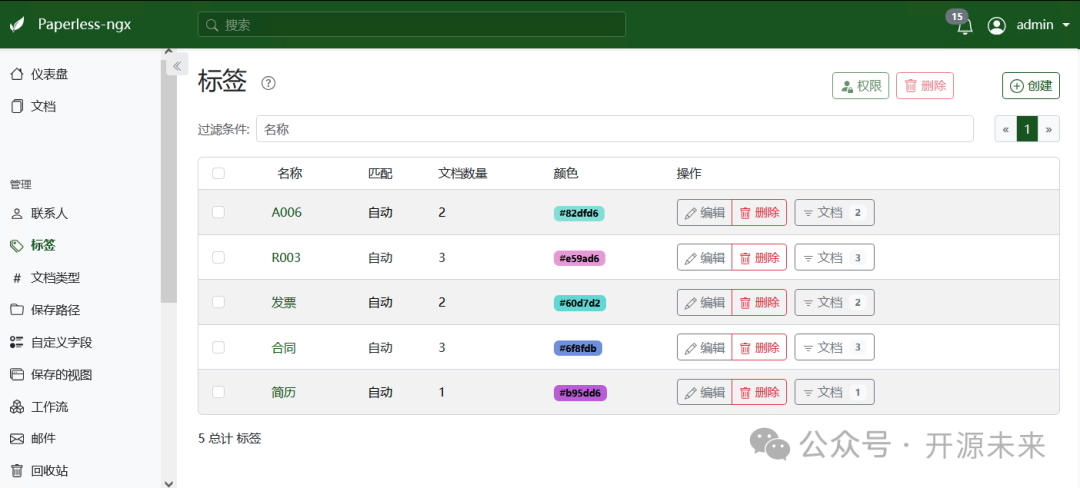The image size is (1080, 488).
Task: Collapse the sidebar with the double-chevron
Action: pyautogui.click(x=177, y=65)
